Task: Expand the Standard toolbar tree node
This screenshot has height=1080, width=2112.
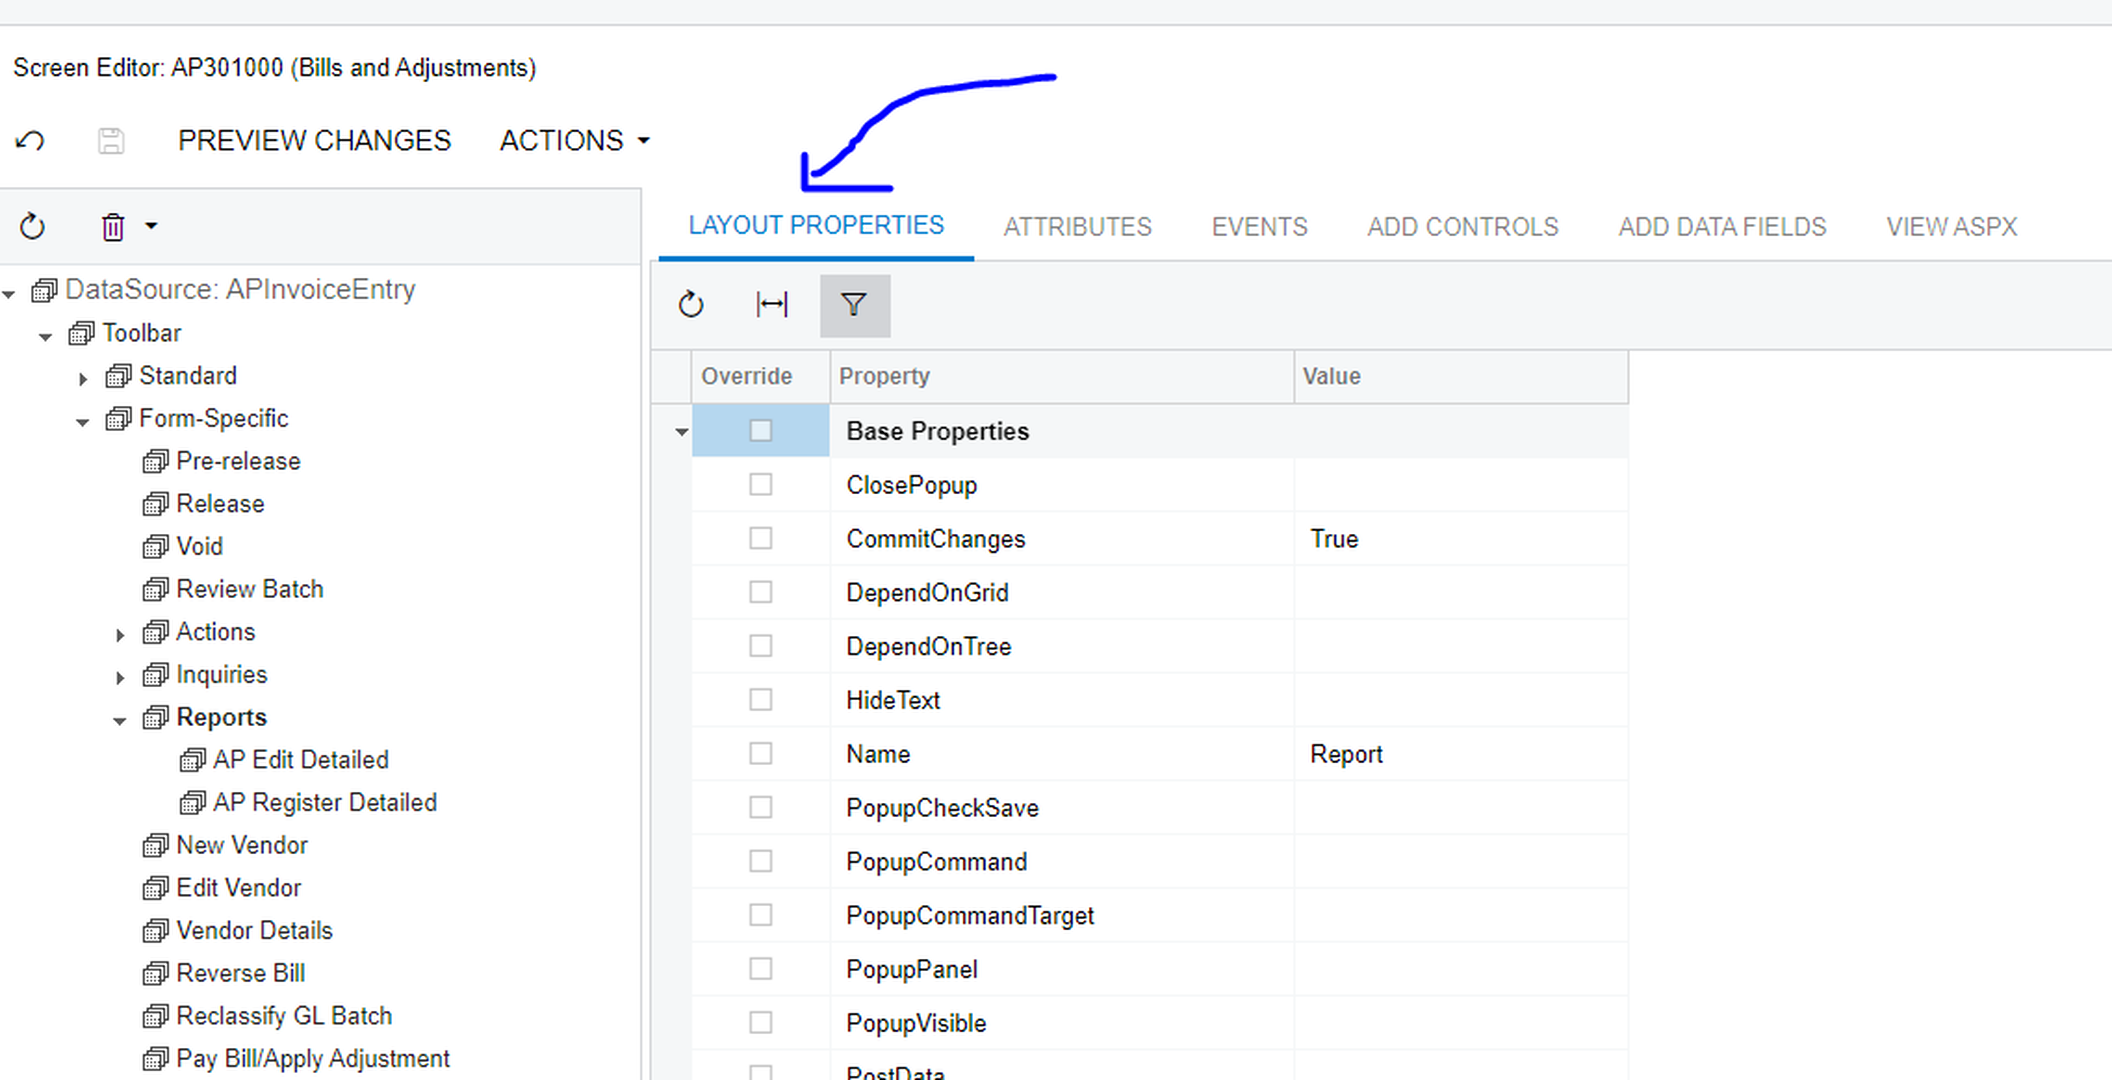Action: coord(83,378)
